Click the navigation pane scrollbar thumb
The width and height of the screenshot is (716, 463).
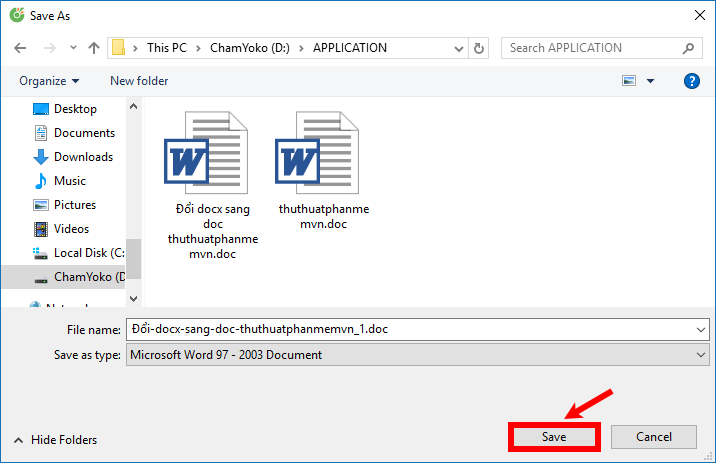click(x=133, y=258)
